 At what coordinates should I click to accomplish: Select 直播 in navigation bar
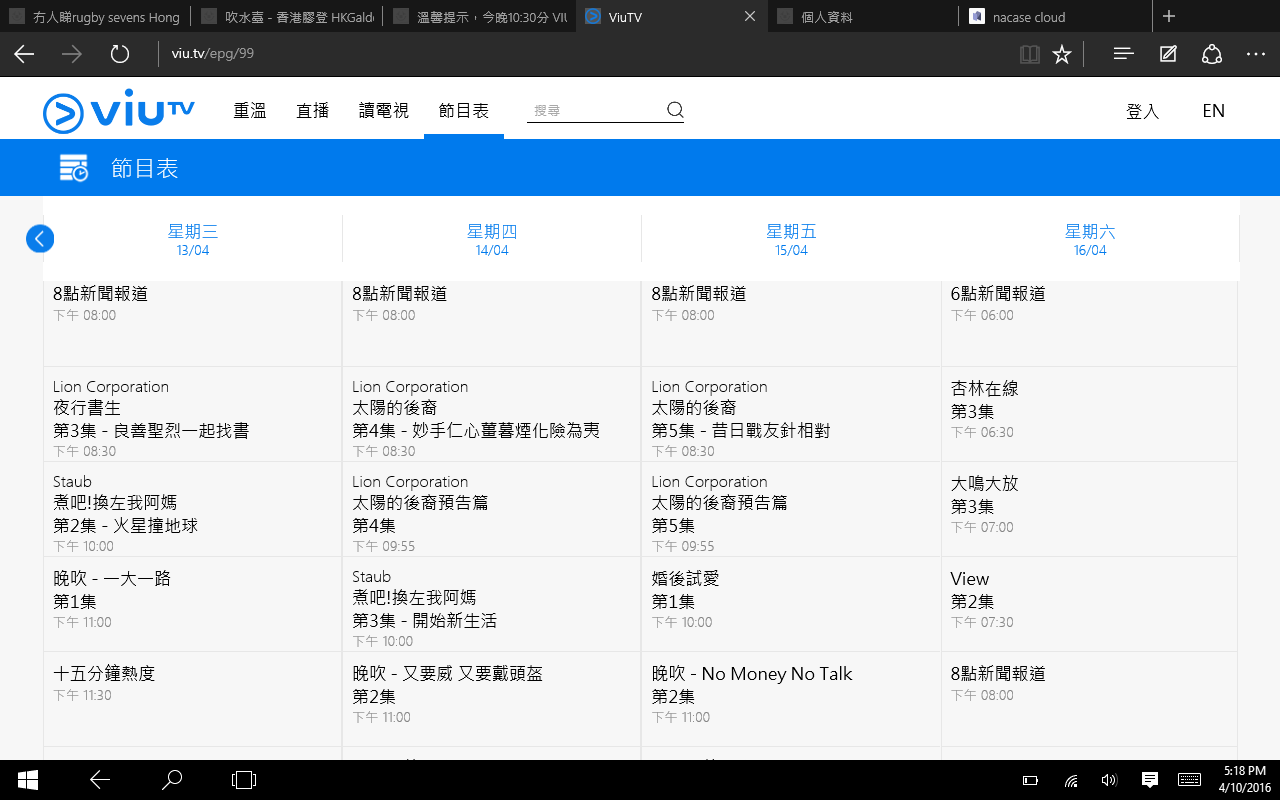(x=313, y=111)
